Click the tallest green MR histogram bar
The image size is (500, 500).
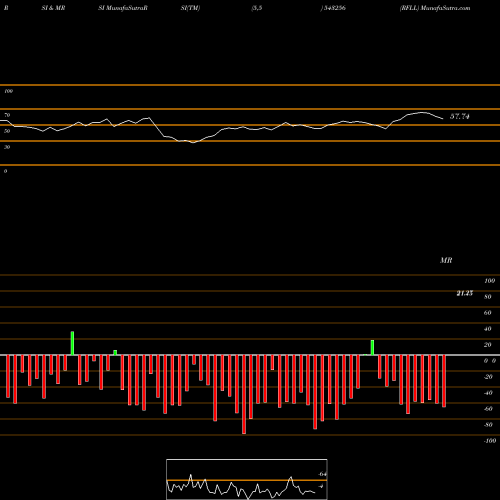(x=72, y=343)
